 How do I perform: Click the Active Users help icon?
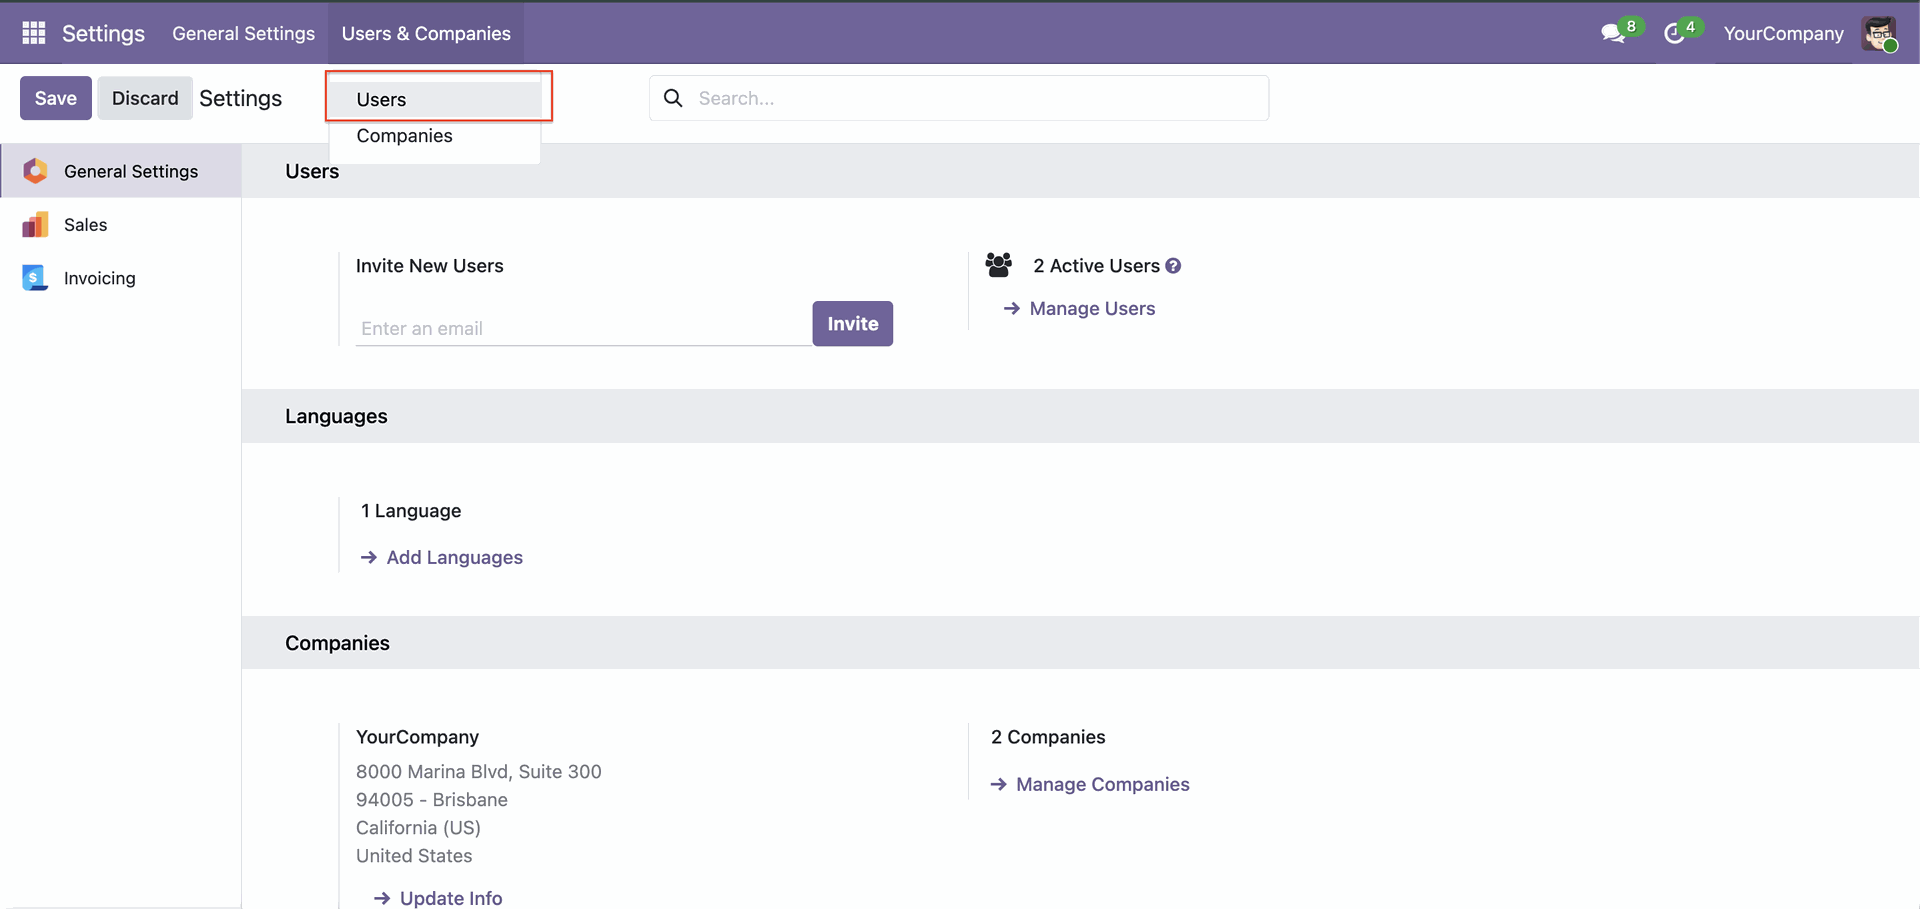(x=1173, y=266)
